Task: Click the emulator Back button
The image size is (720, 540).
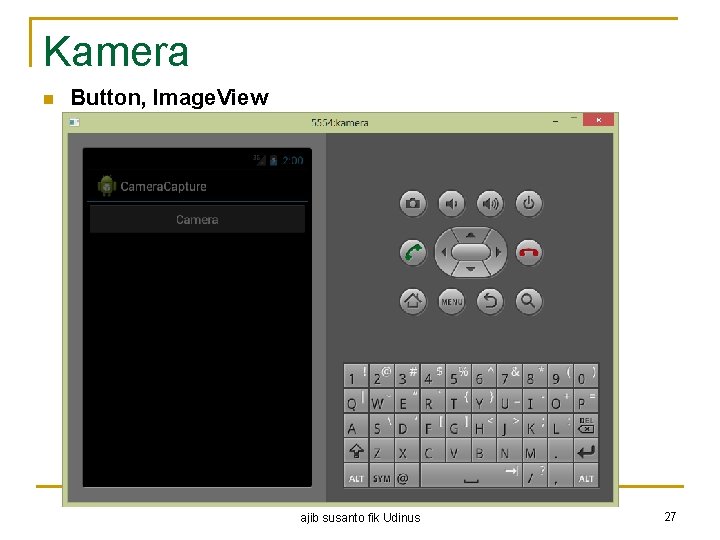Action: (x=490, y=302)
